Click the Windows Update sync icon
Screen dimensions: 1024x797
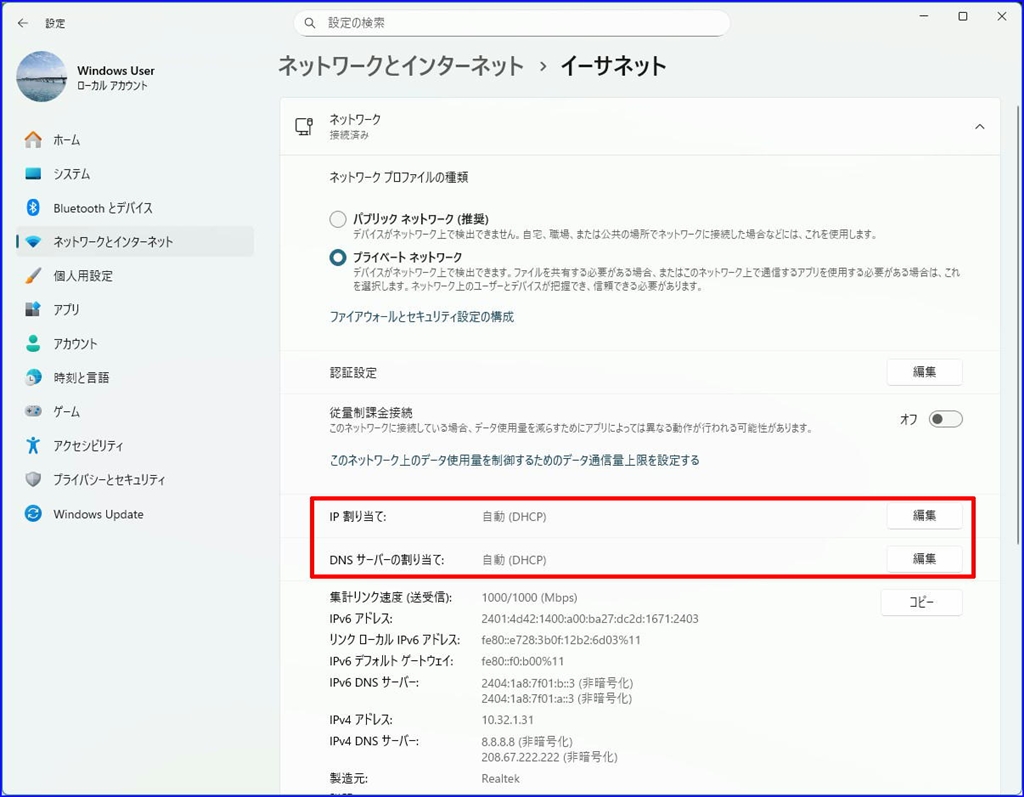point(33,513)
